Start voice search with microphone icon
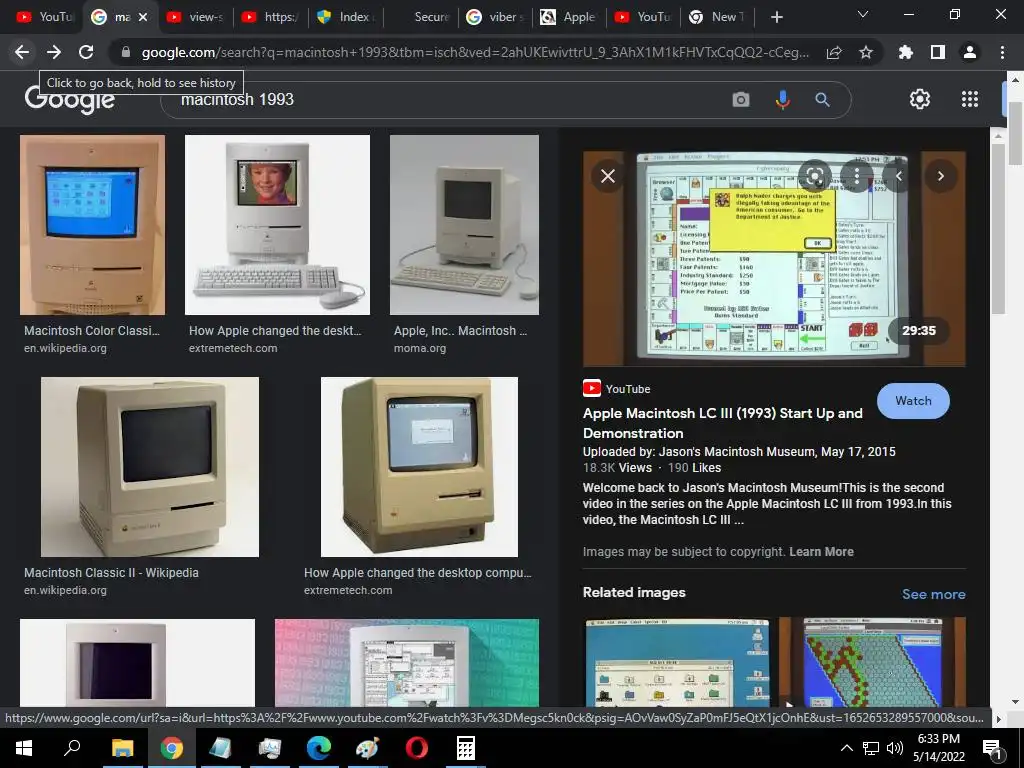Screen dimensions: 1024x768 [782, 100]
